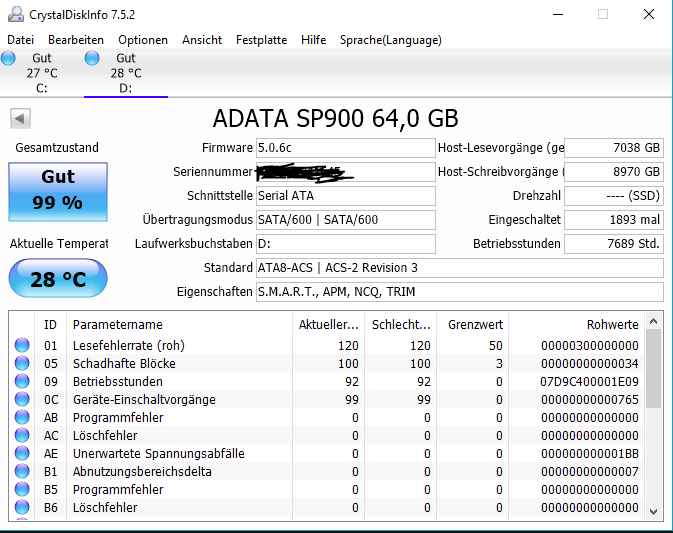
Task: Open the Optionen menu
Action: [x=143, y=40]
